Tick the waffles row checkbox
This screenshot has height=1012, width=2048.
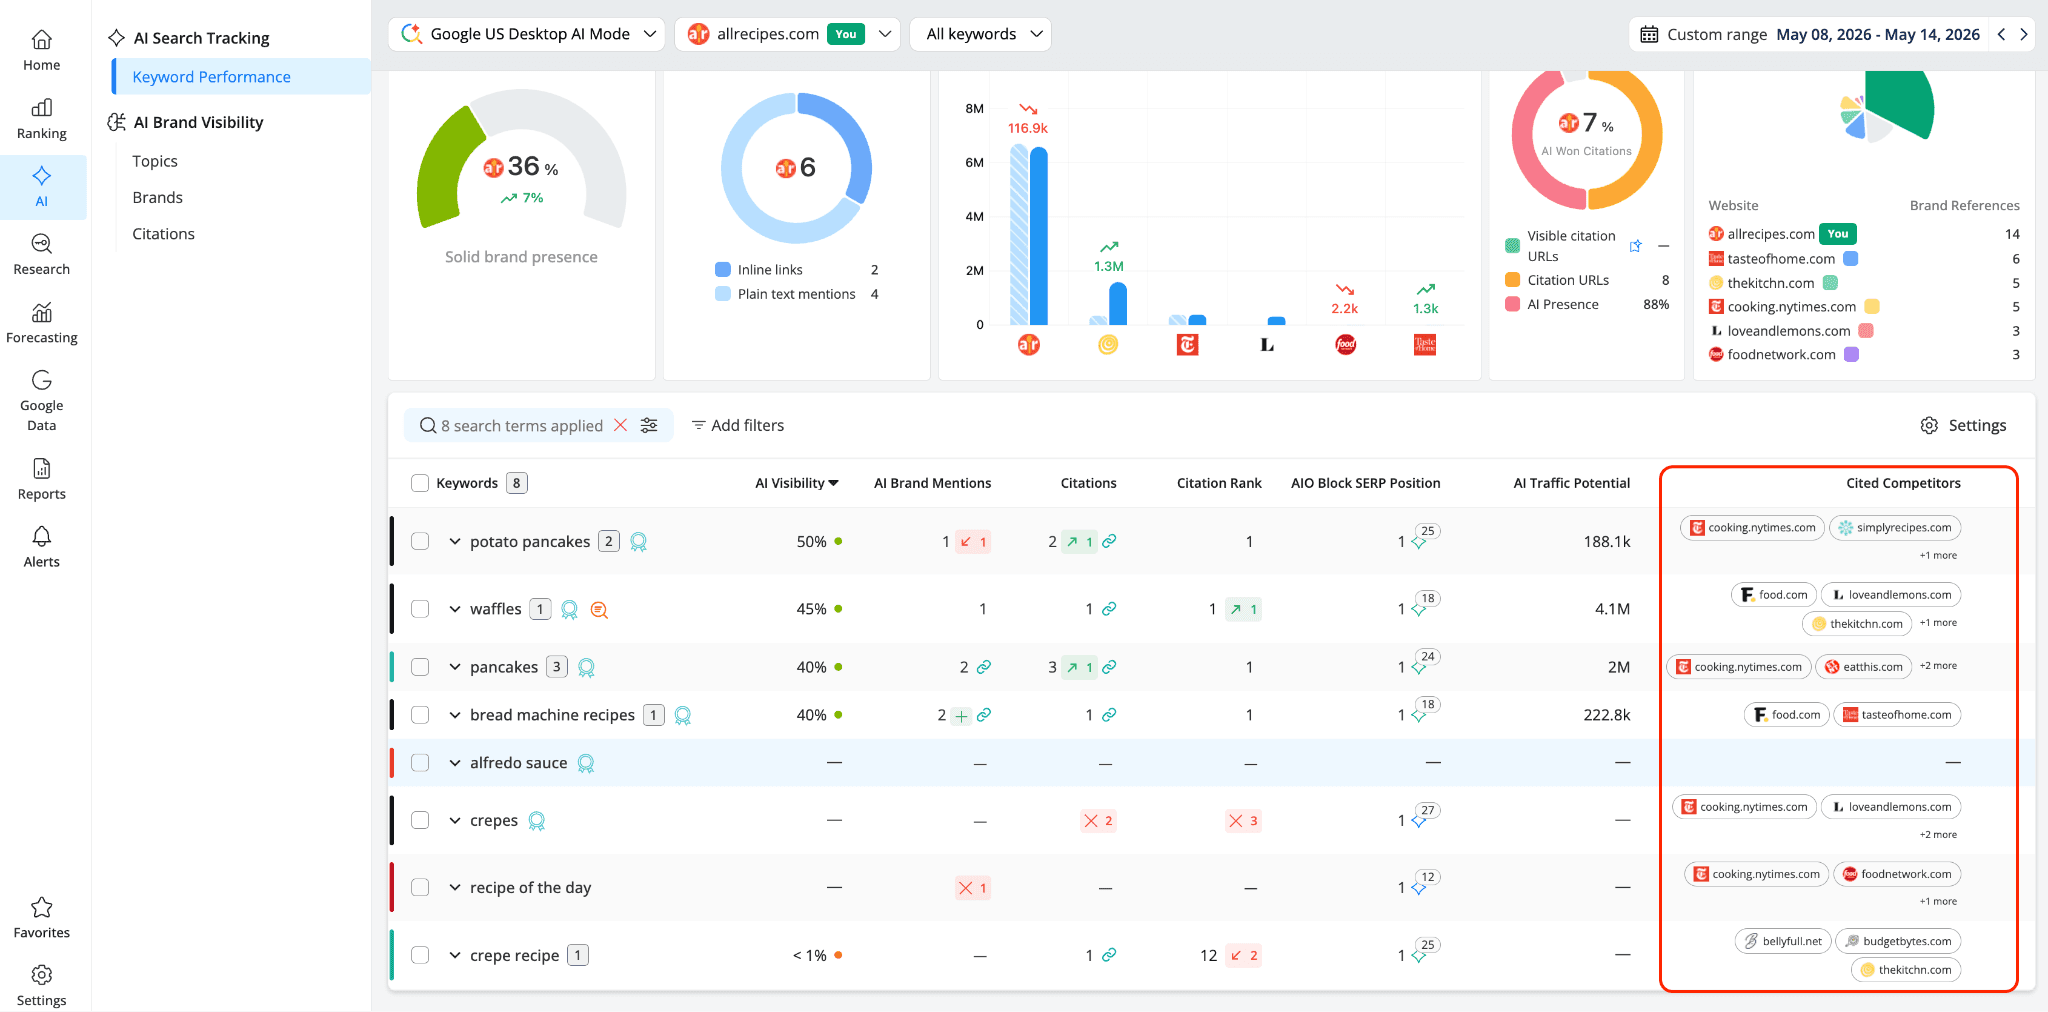420,609
